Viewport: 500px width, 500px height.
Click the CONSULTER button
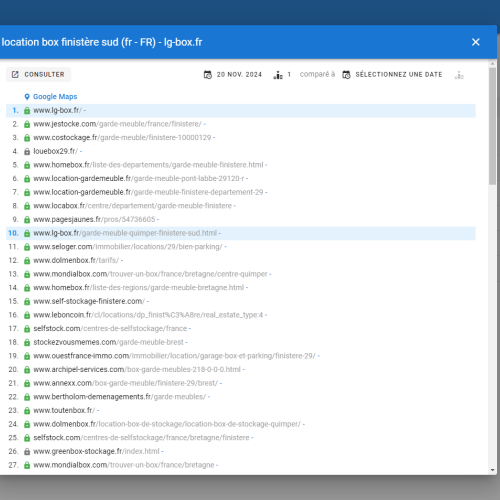point(38,74)
